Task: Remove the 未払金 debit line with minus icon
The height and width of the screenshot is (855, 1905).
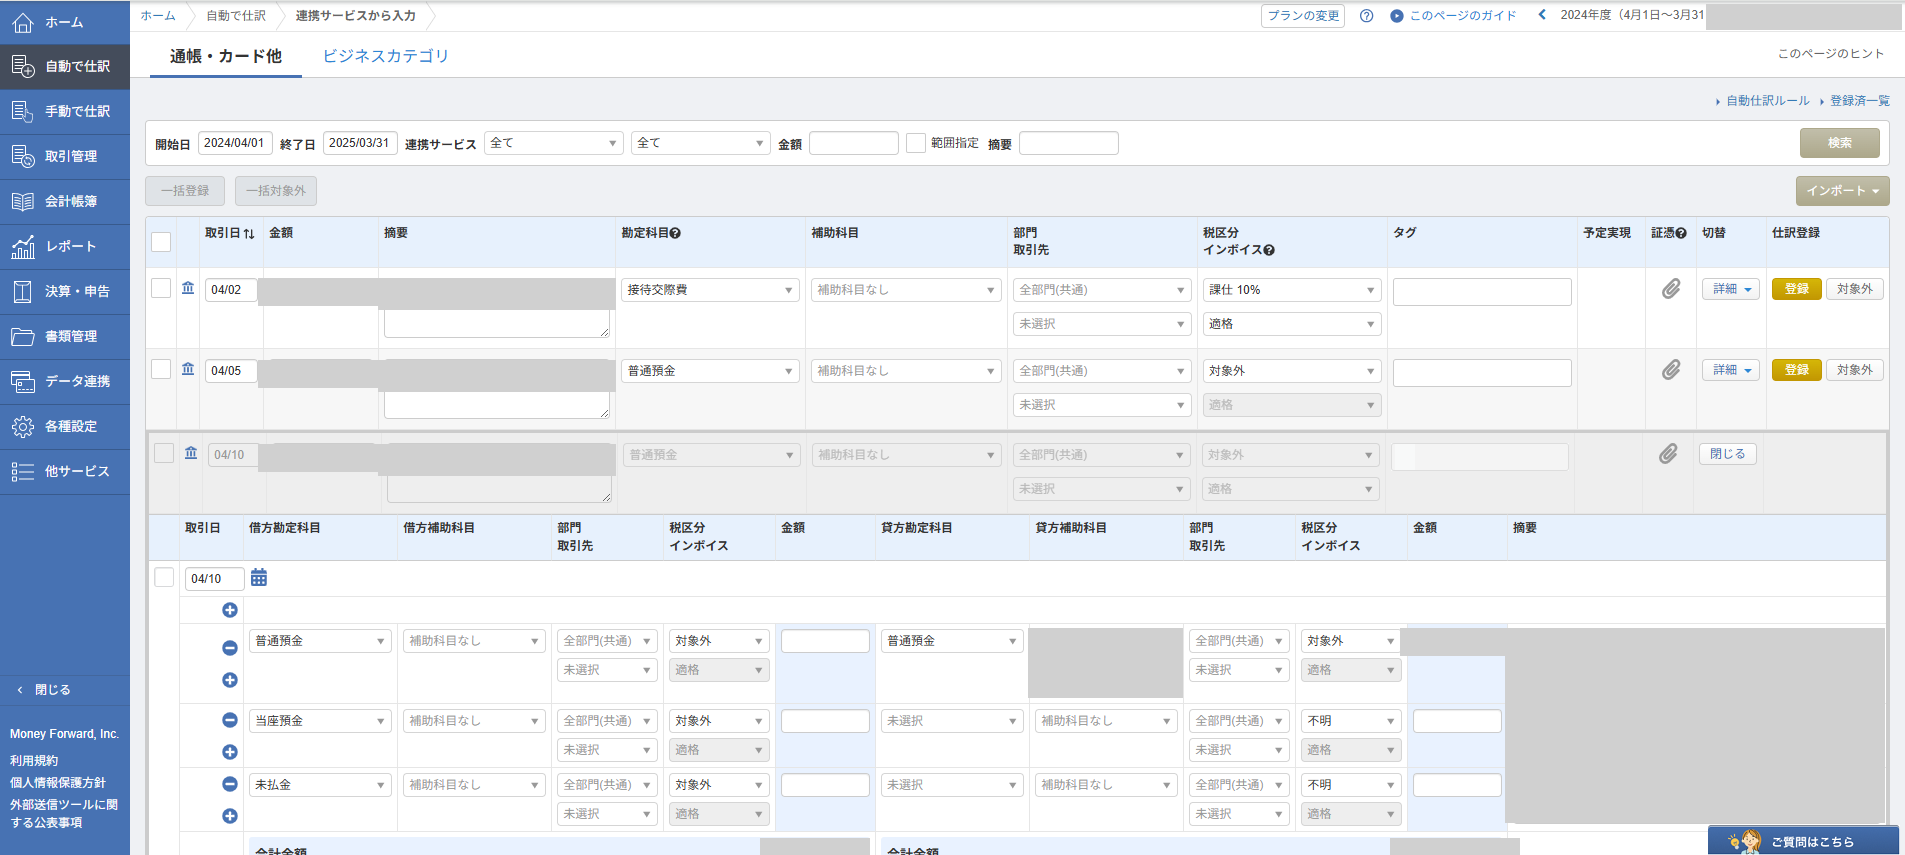Action: coord(230,784)
